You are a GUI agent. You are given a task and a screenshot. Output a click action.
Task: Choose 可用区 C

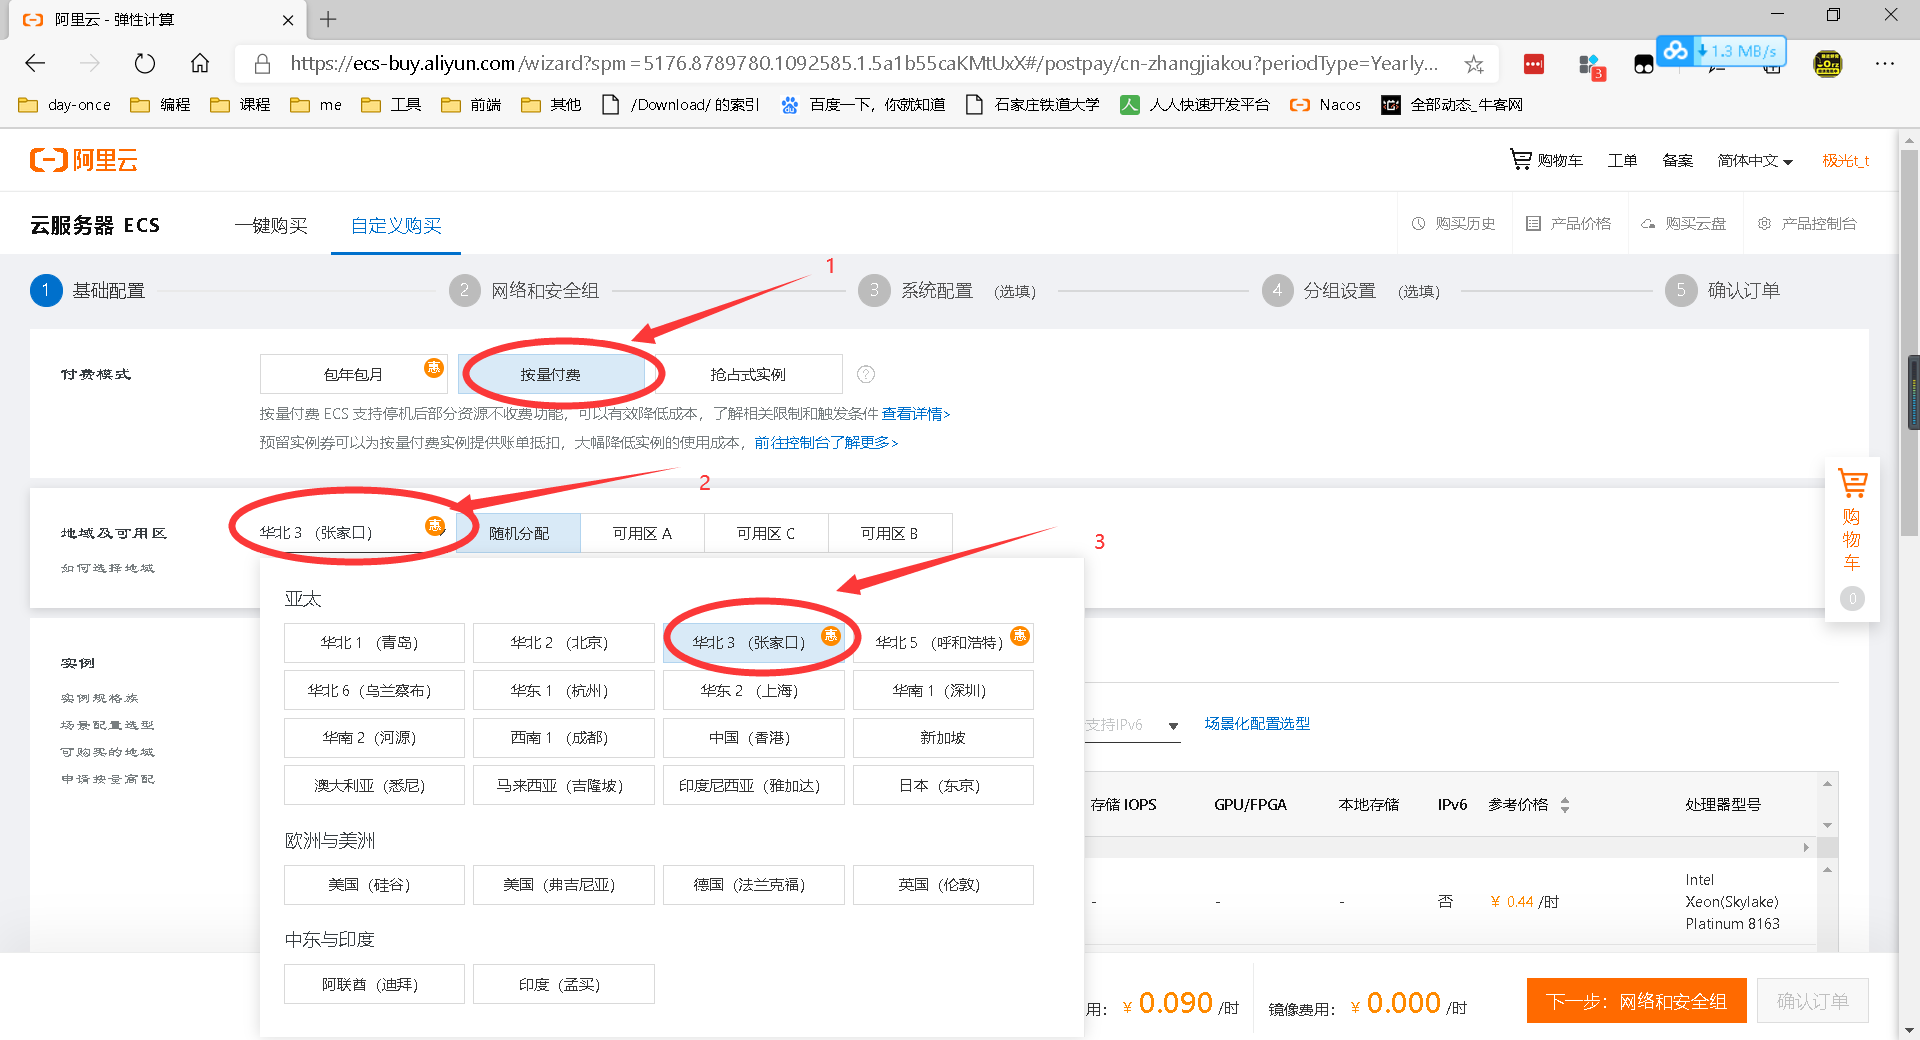(766, 533)
